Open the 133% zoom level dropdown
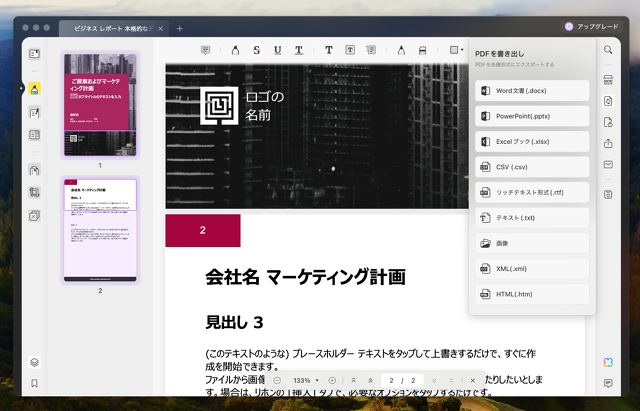640x411 pixels. tap(305, 380)
